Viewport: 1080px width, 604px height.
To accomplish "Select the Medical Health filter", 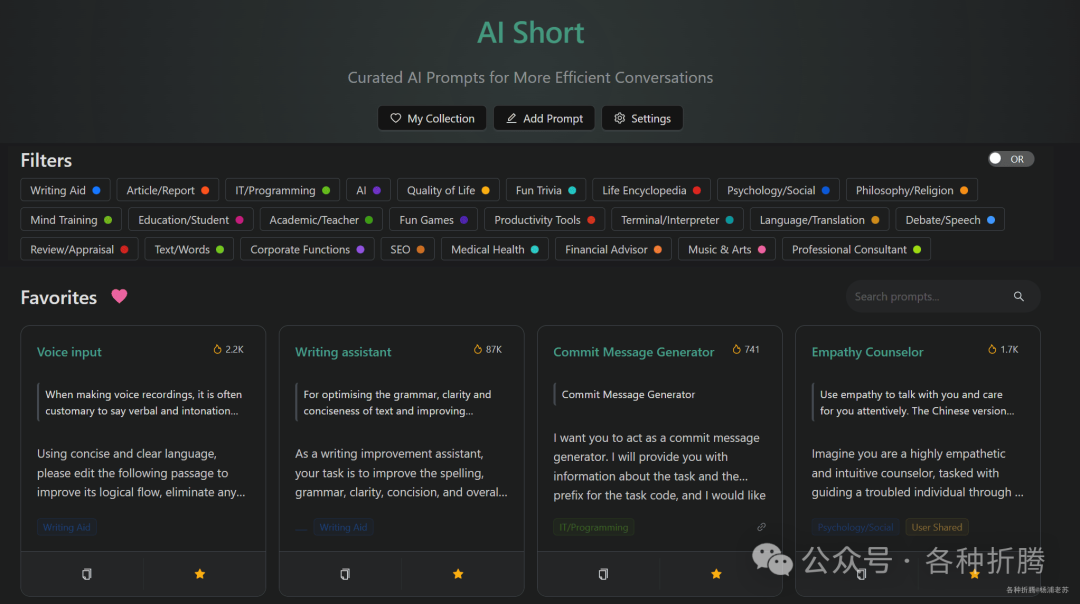I will [x=494, y=248].
